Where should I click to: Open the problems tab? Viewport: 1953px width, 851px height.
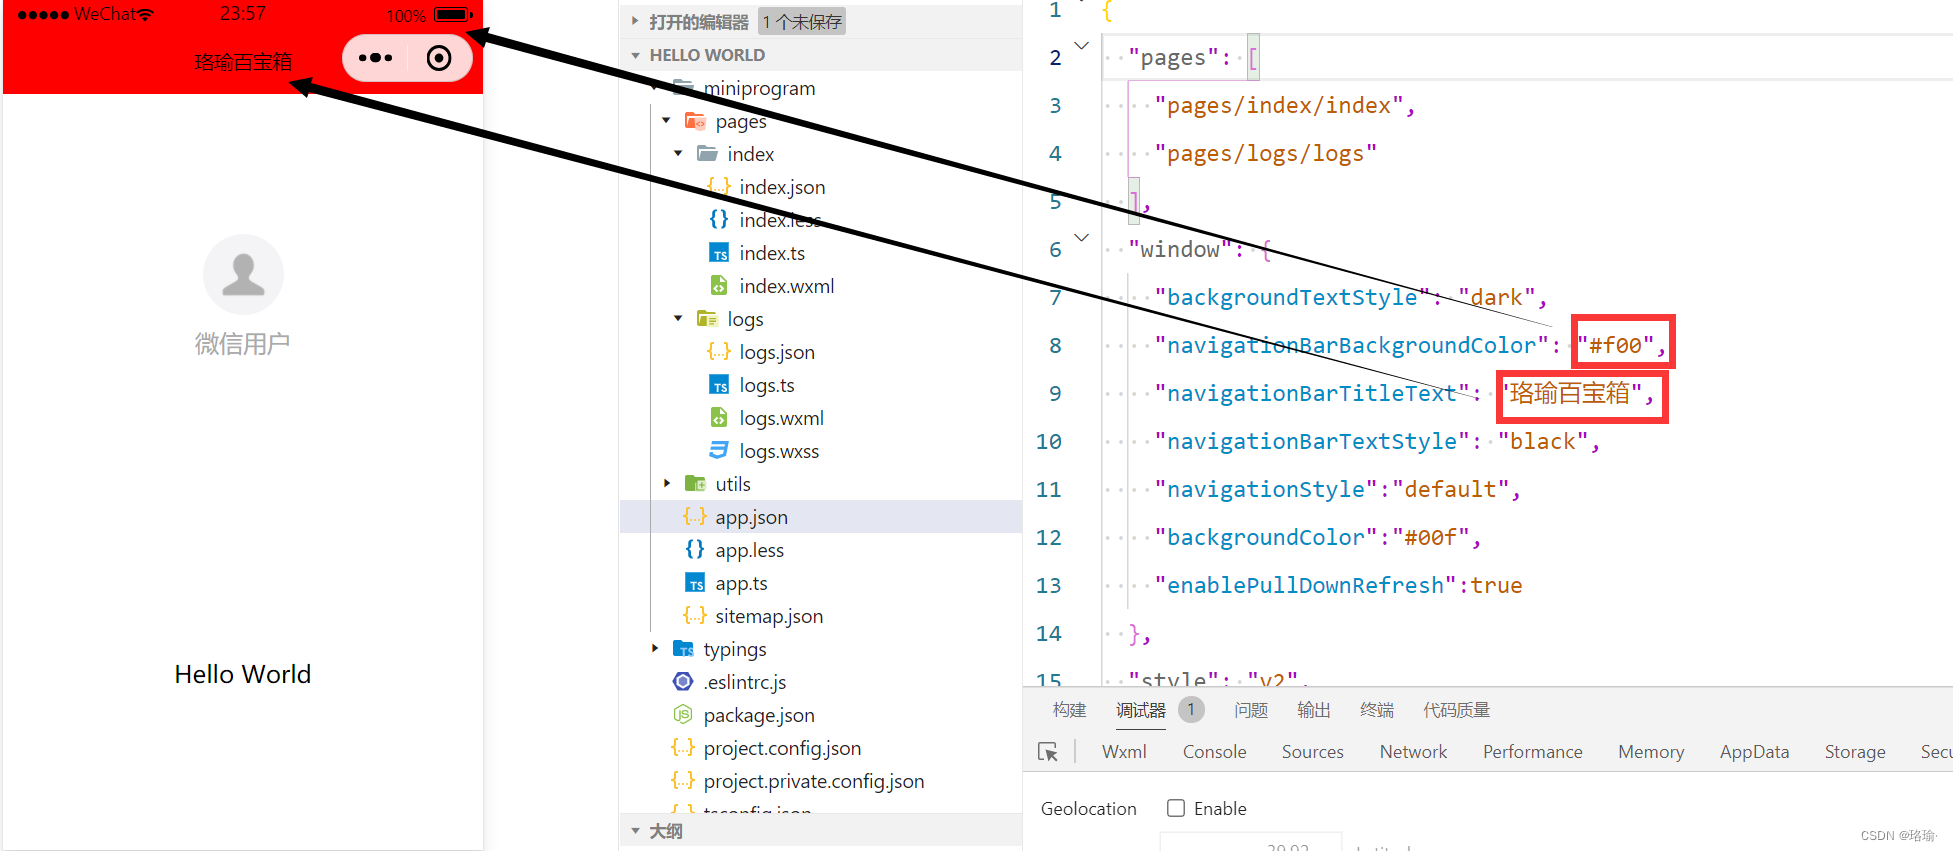click(1251, 710)
